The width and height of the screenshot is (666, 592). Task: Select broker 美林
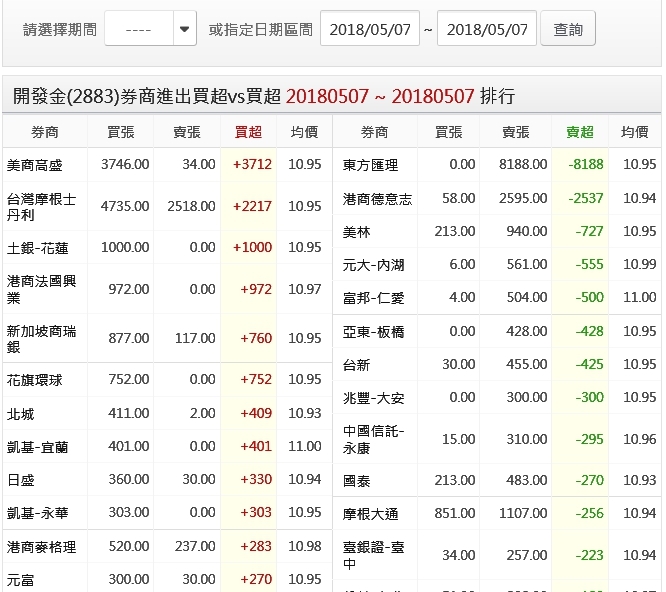(x=356, y=232)
